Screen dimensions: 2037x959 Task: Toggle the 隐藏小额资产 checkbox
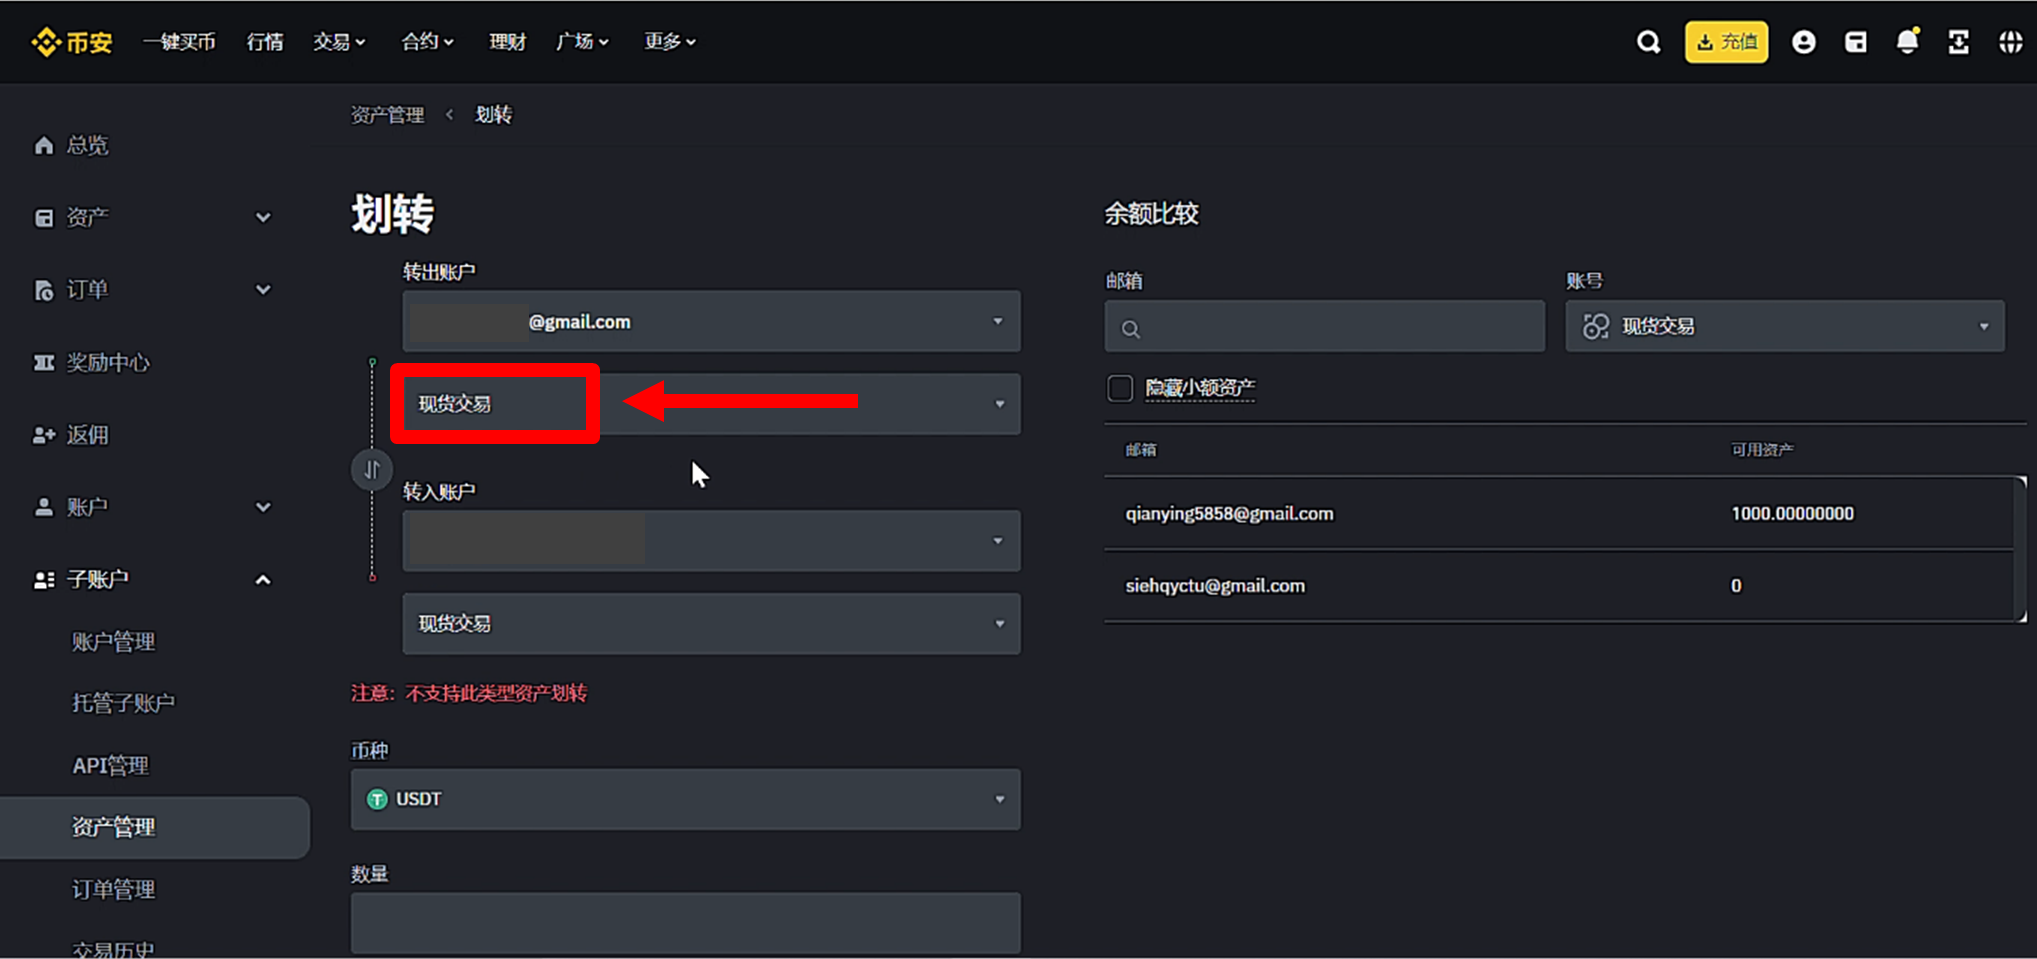tap(1120, 388)
